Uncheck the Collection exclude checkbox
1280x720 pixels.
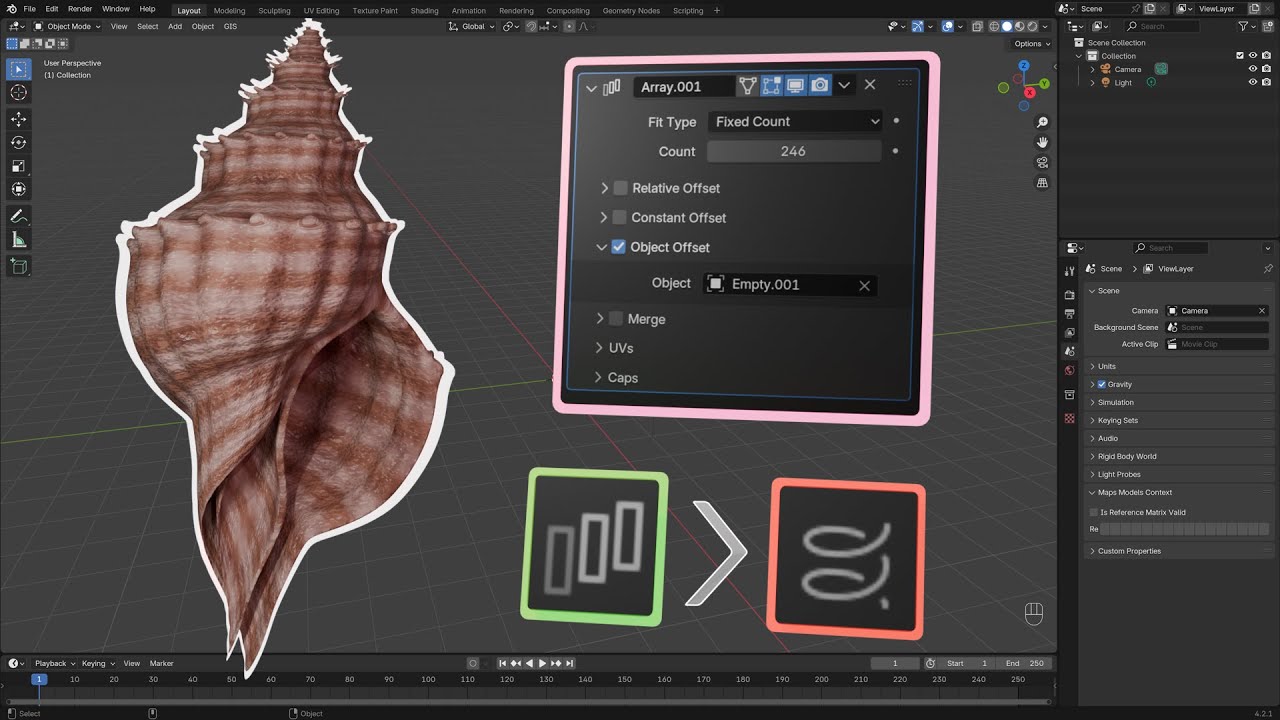tap(1240, 56)
